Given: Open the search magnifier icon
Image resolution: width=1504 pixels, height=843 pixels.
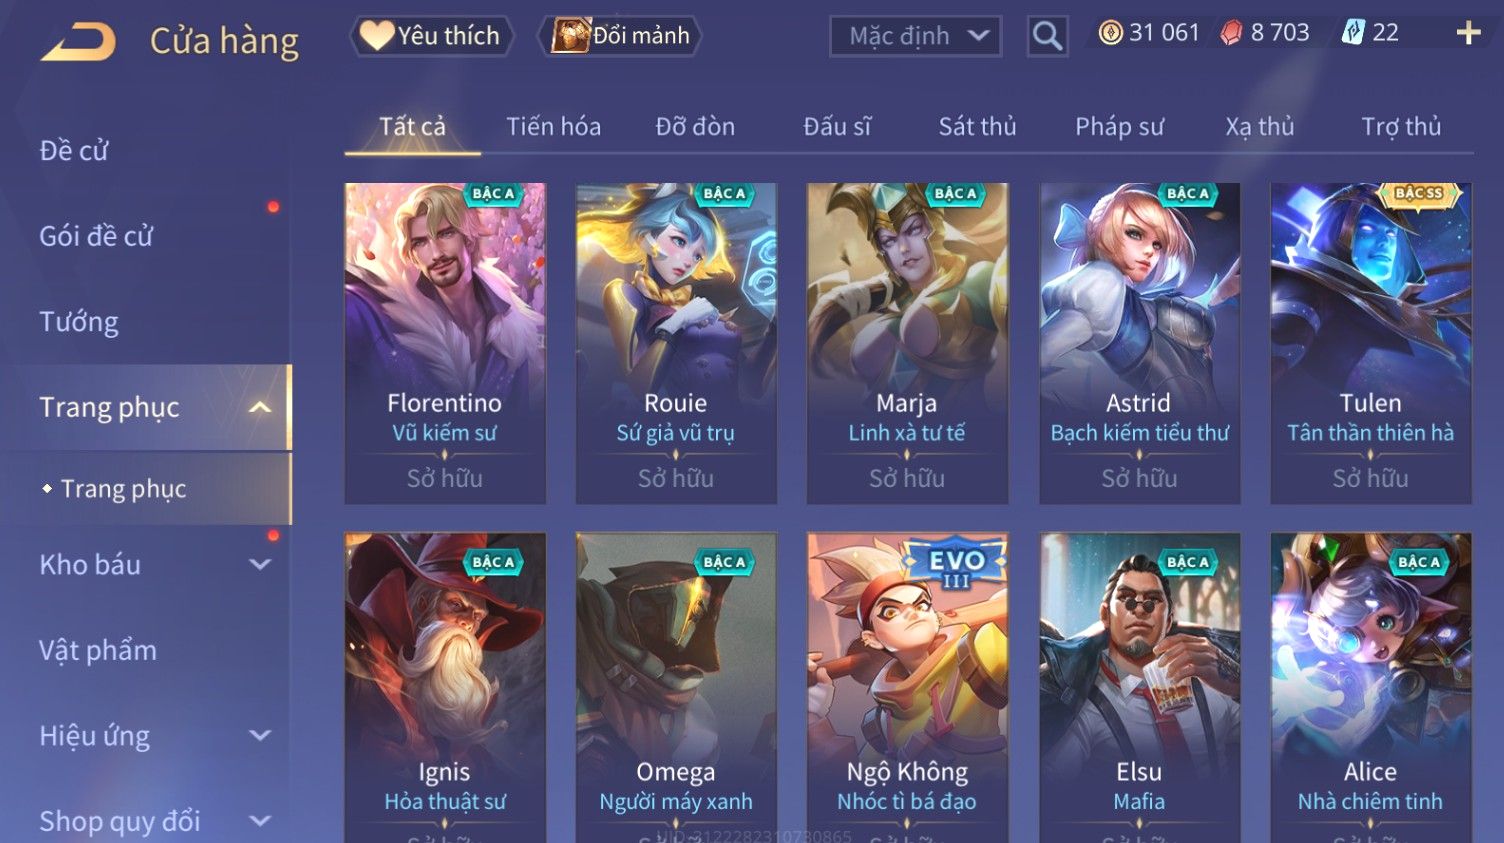Looking at the screenshot, I should coord(1047,36).
